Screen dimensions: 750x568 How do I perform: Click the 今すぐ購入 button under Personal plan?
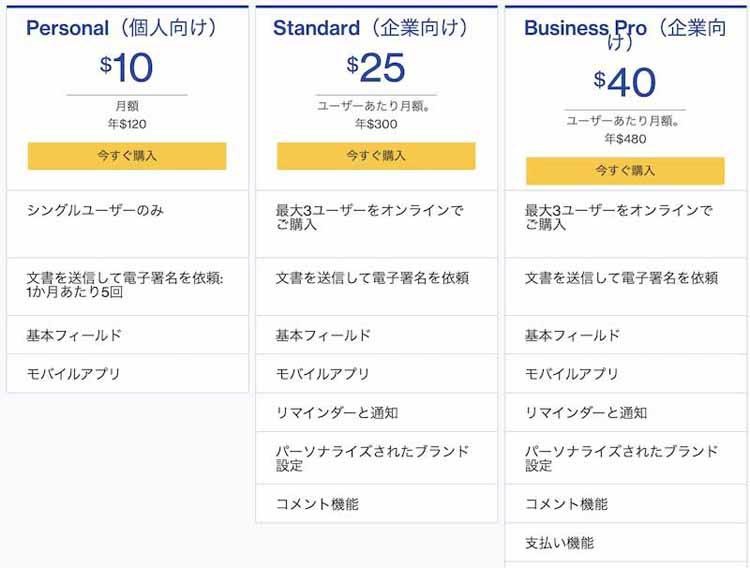tap(127, 156)
